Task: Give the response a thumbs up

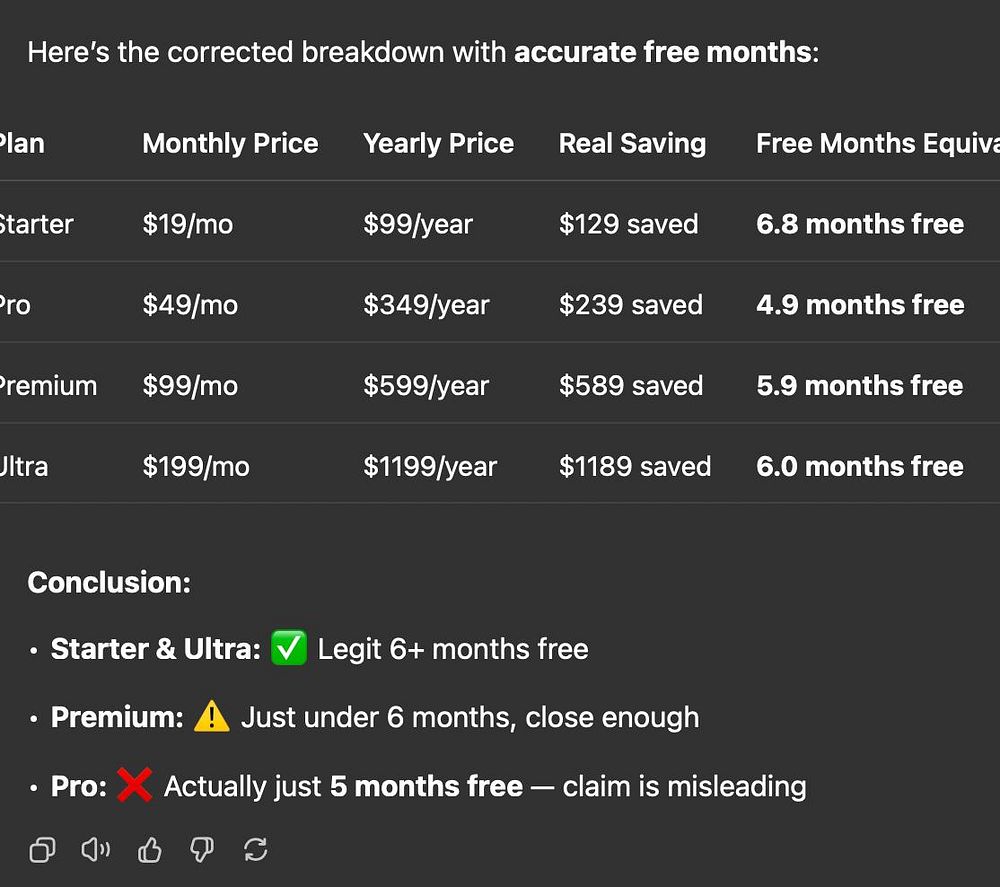Action: tap(150, 850)
